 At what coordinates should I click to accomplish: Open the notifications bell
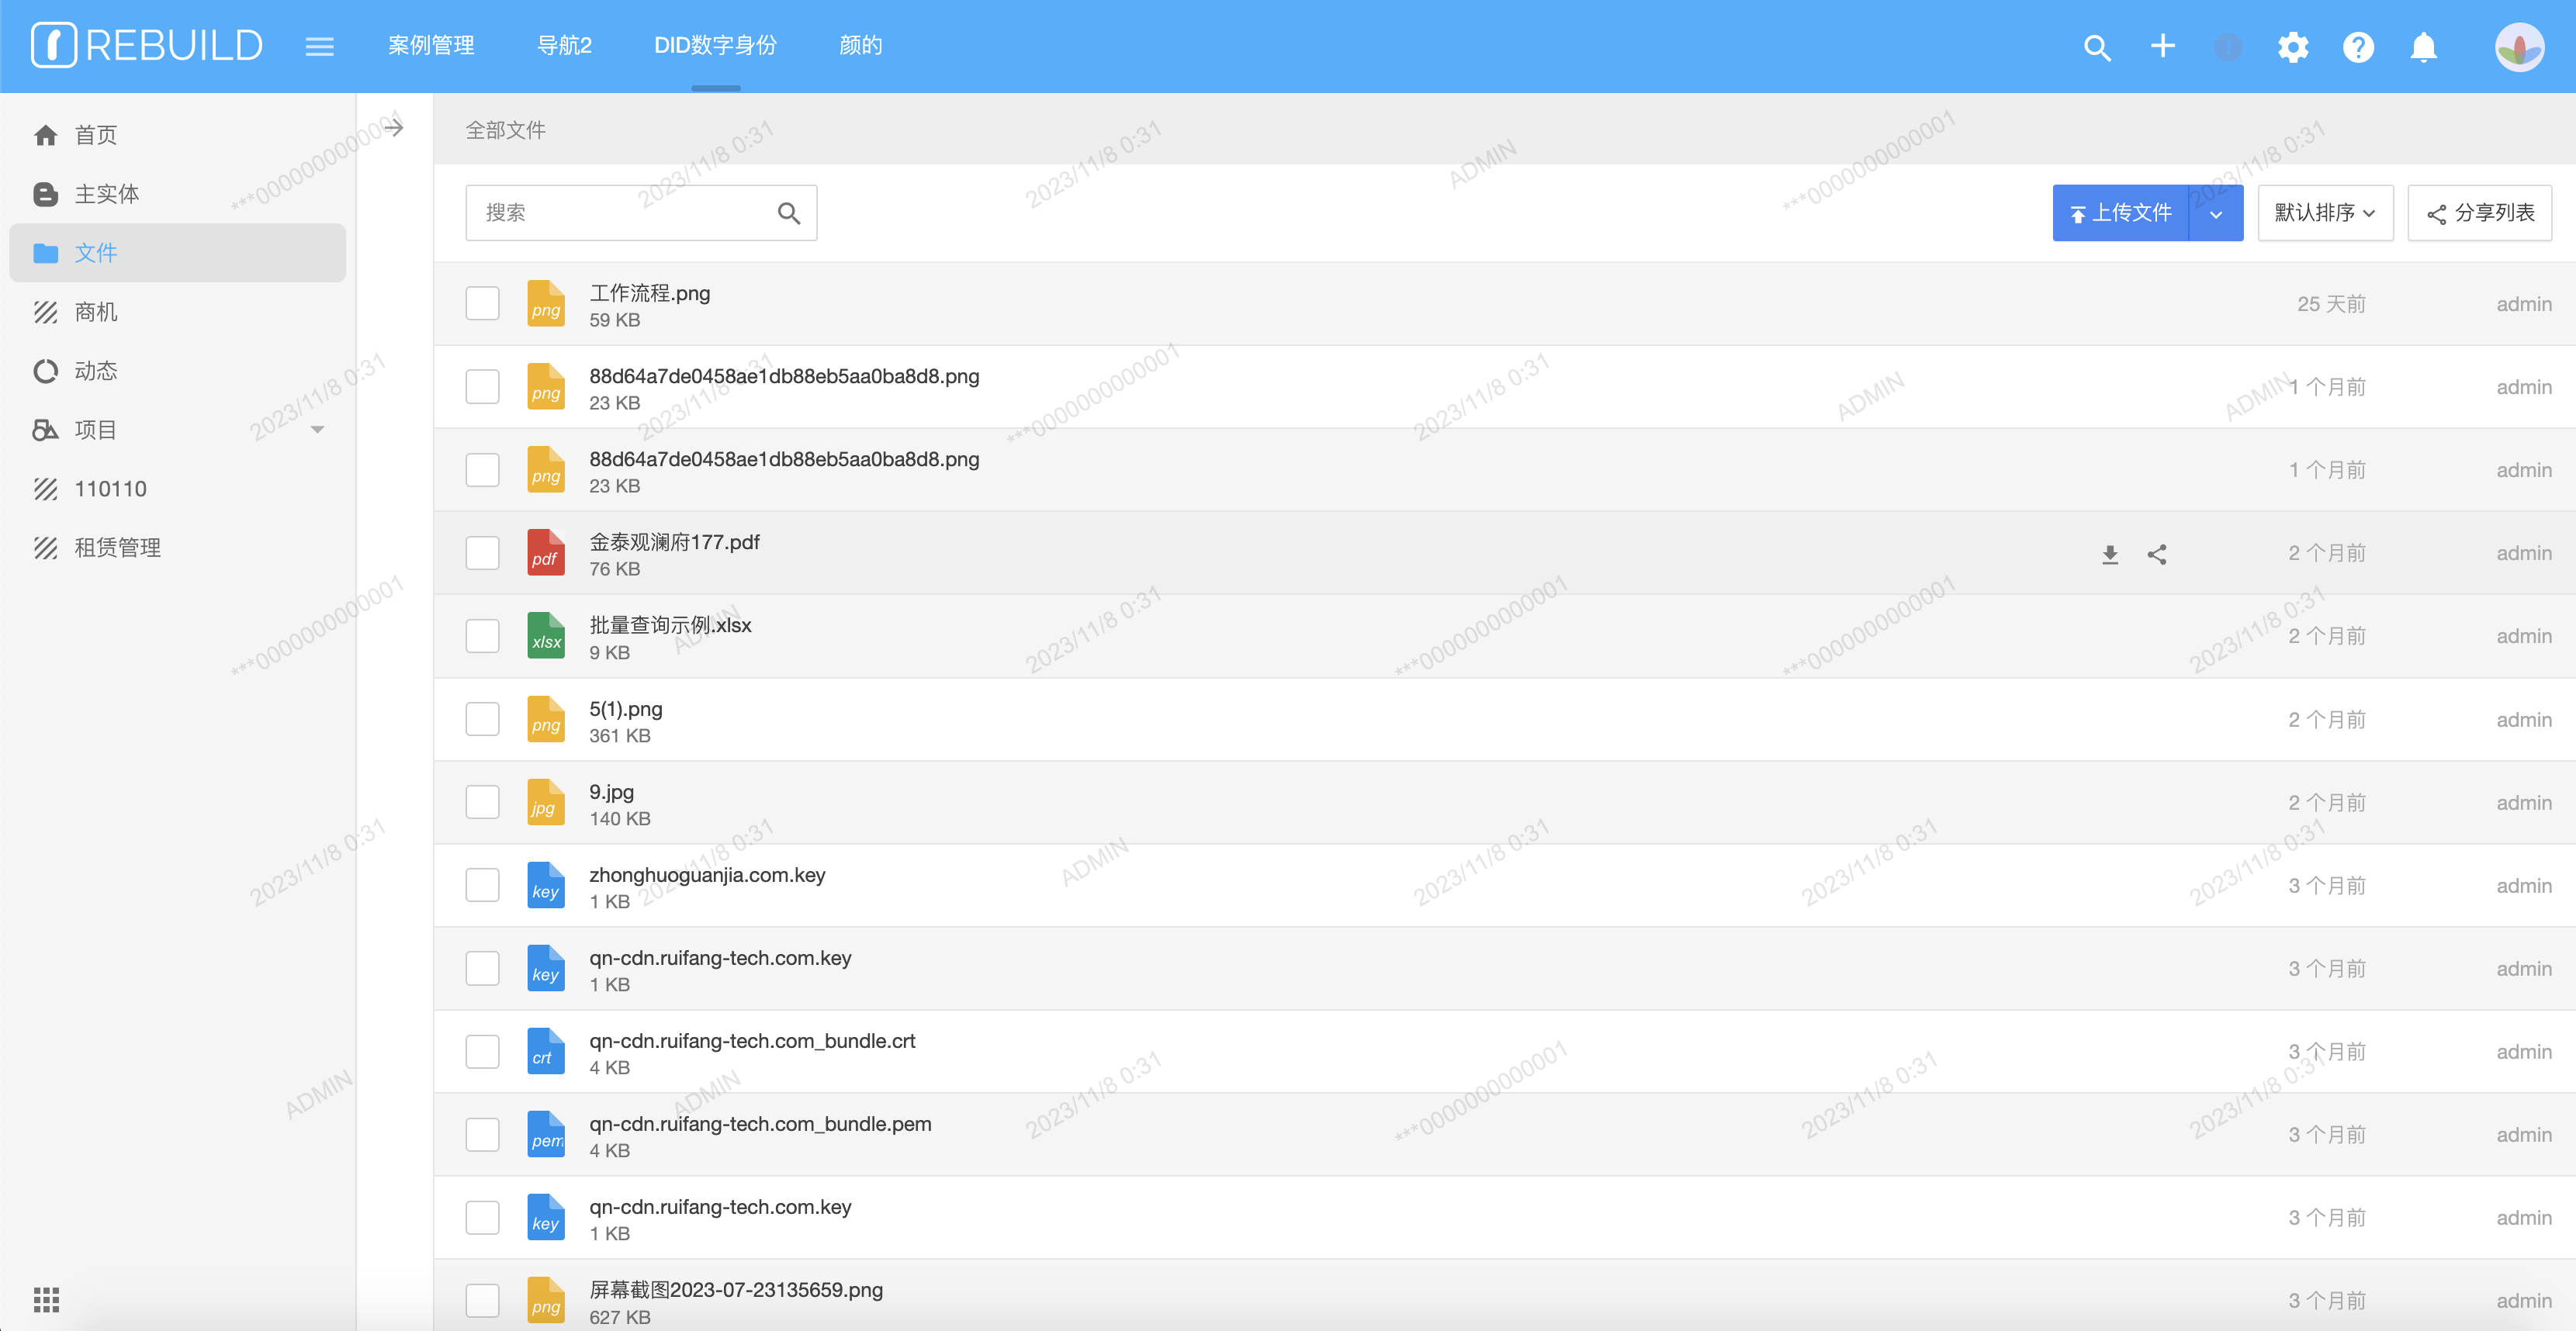tap(2423, 47)
